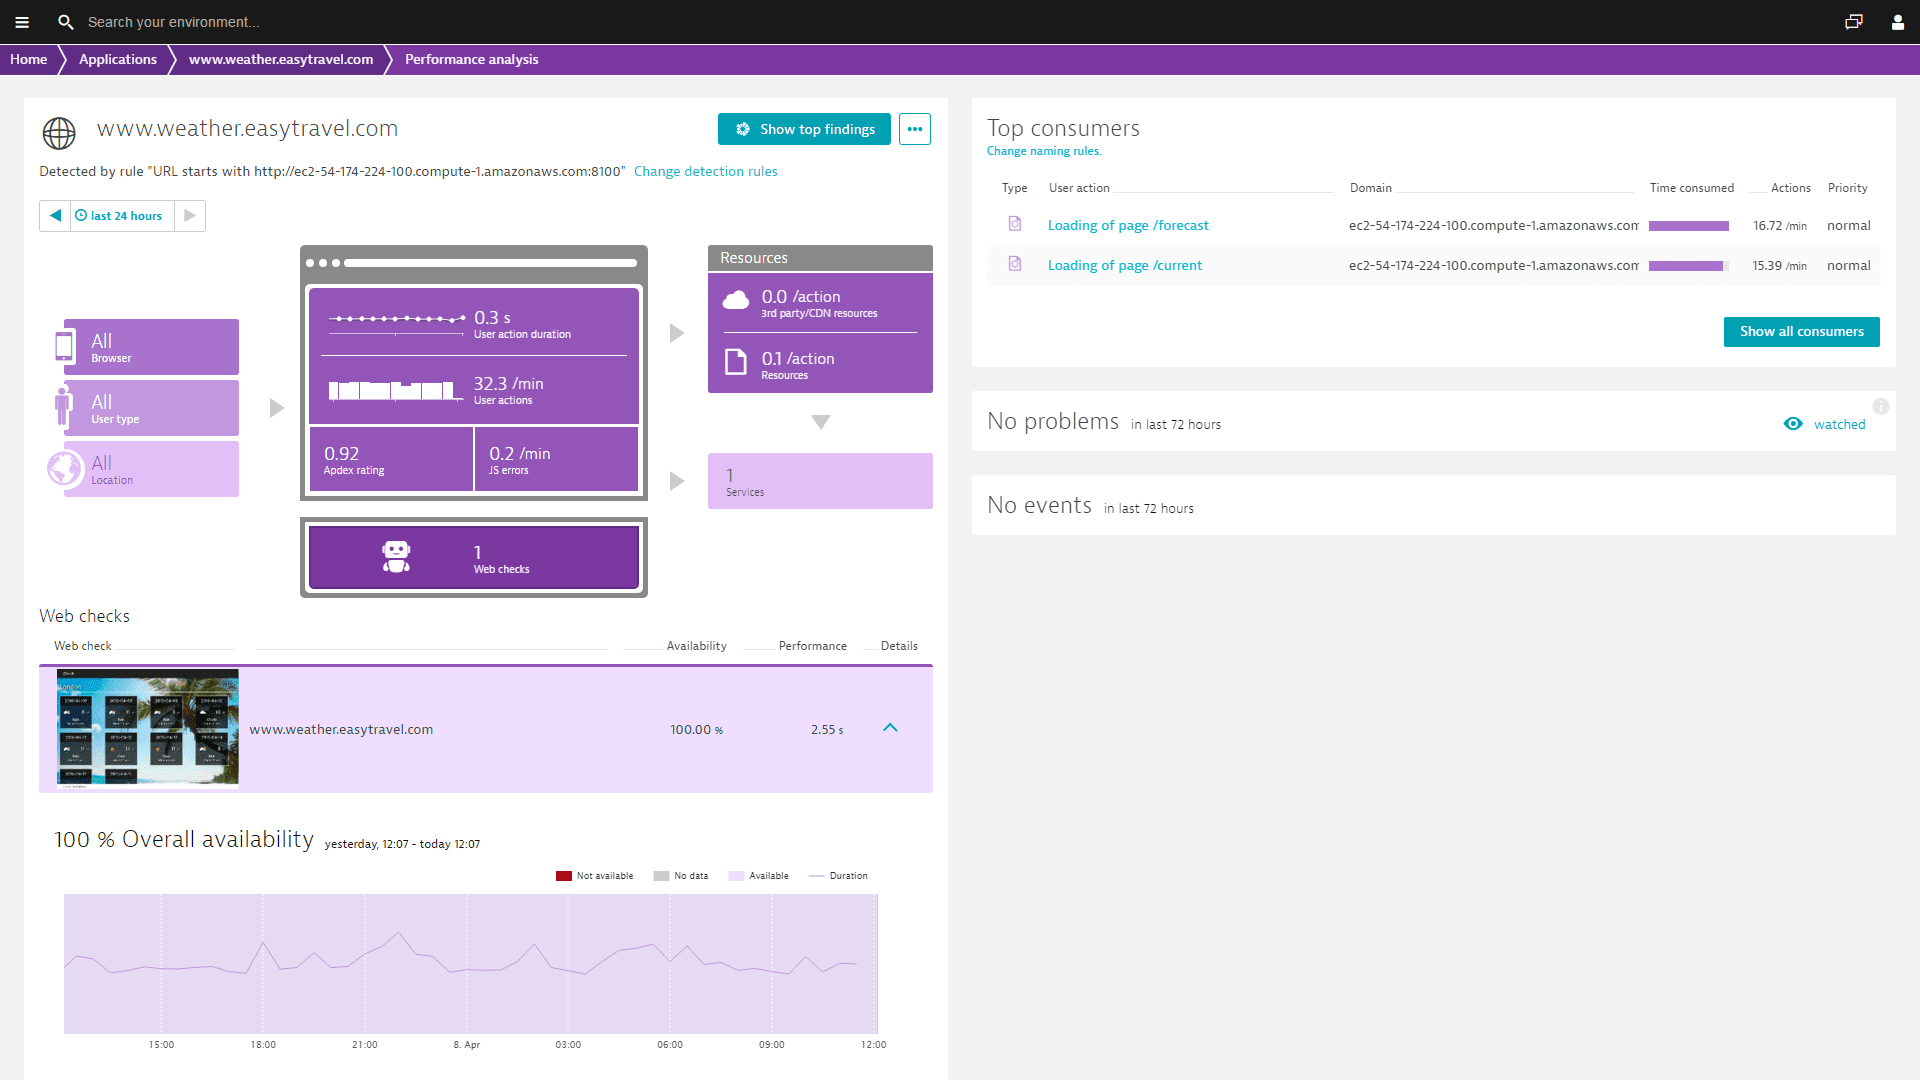Sort by Availability column header

tap(697, 646)
